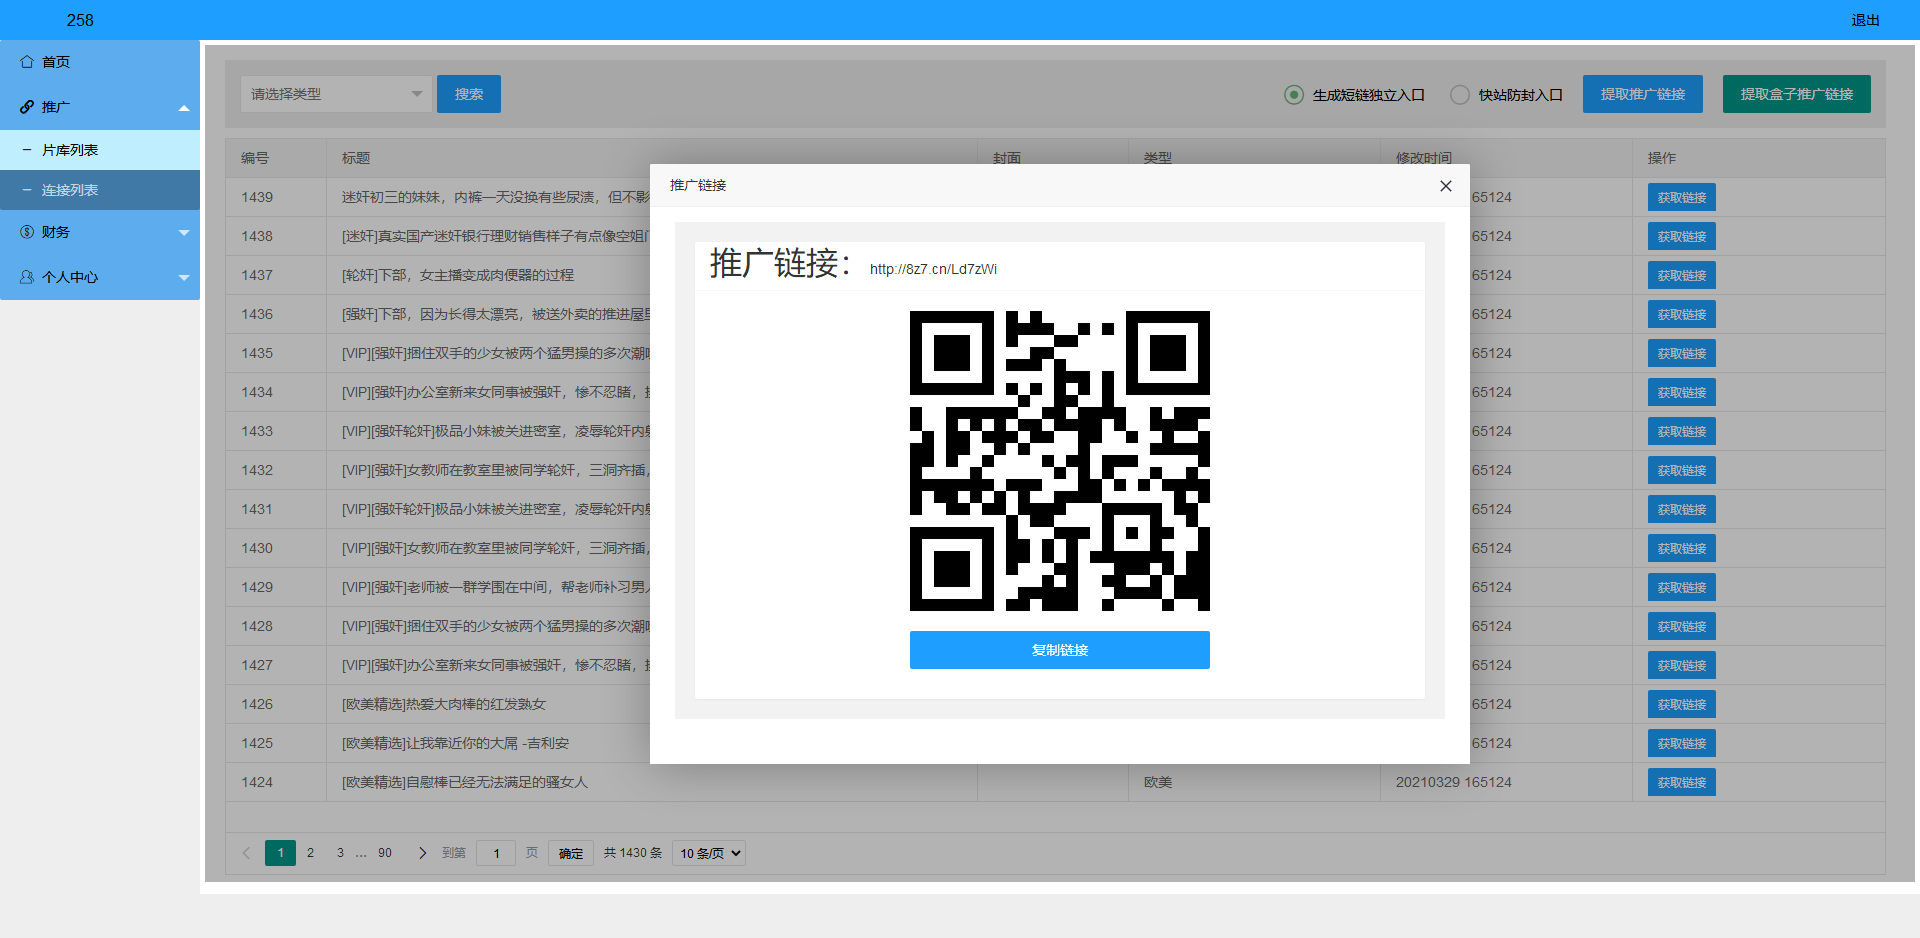Expand the 财务 sidebar menu
Image resolution: width=1920 pixels, height=938 pixels.
(183, 232)
